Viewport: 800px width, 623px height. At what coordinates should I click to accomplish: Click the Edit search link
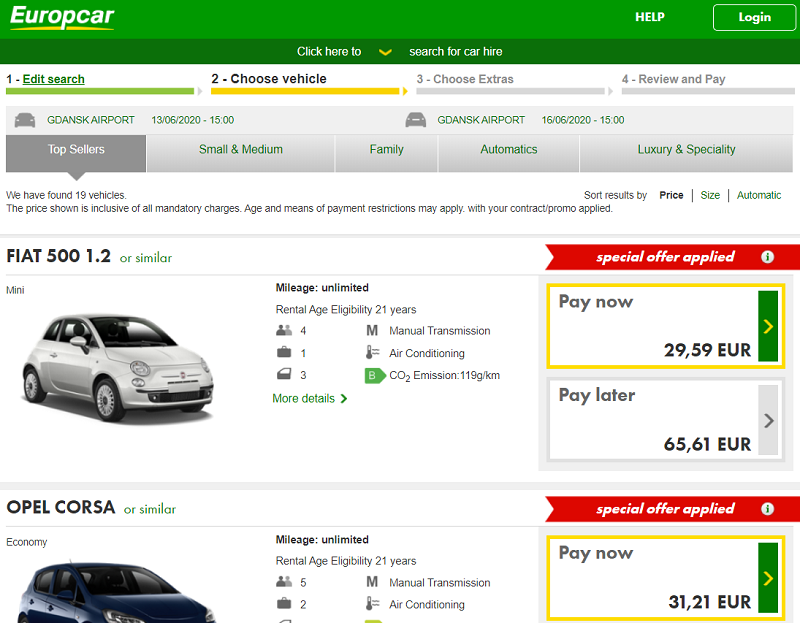54,79
